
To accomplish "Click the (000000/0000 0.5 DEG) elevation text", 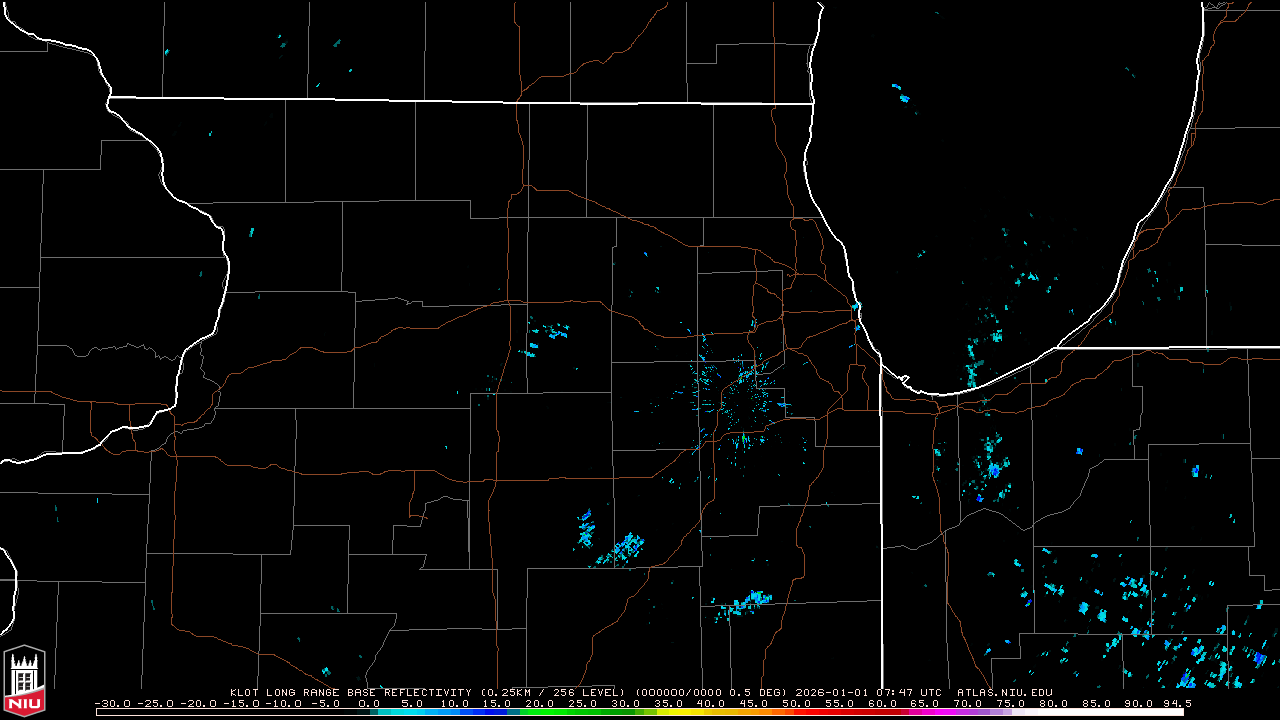I will 711,692.
